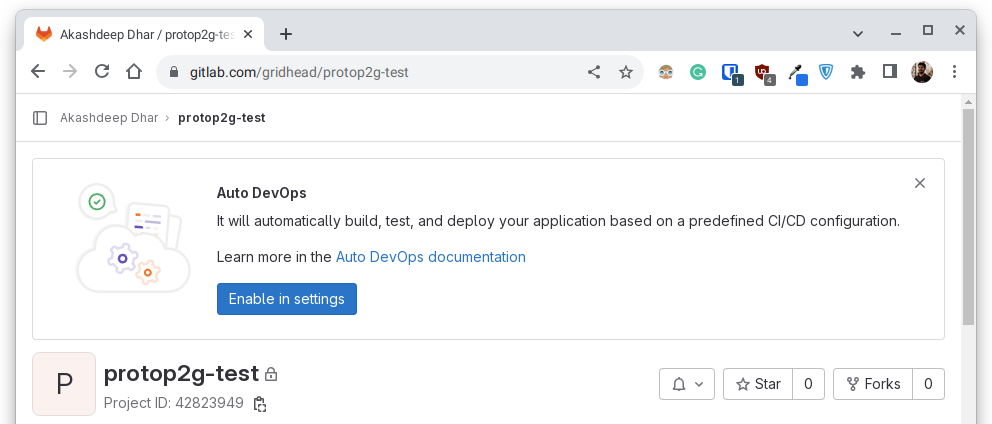Star the protop2g-test project
Screen dimensions: 992x424
tap(758, 384)
